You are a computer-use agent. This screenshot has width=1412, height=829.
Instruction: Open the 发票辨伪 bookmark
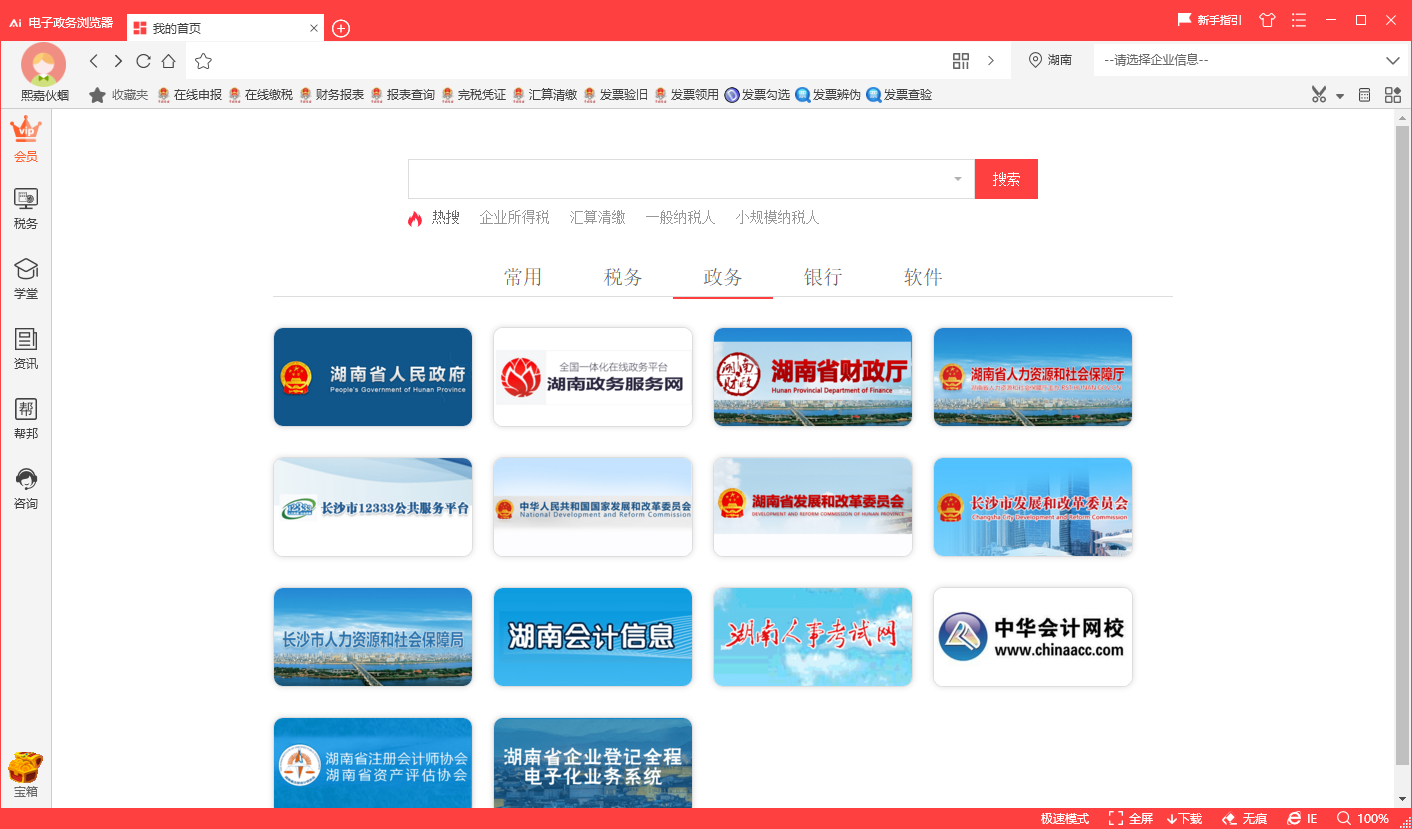[828, 95]
